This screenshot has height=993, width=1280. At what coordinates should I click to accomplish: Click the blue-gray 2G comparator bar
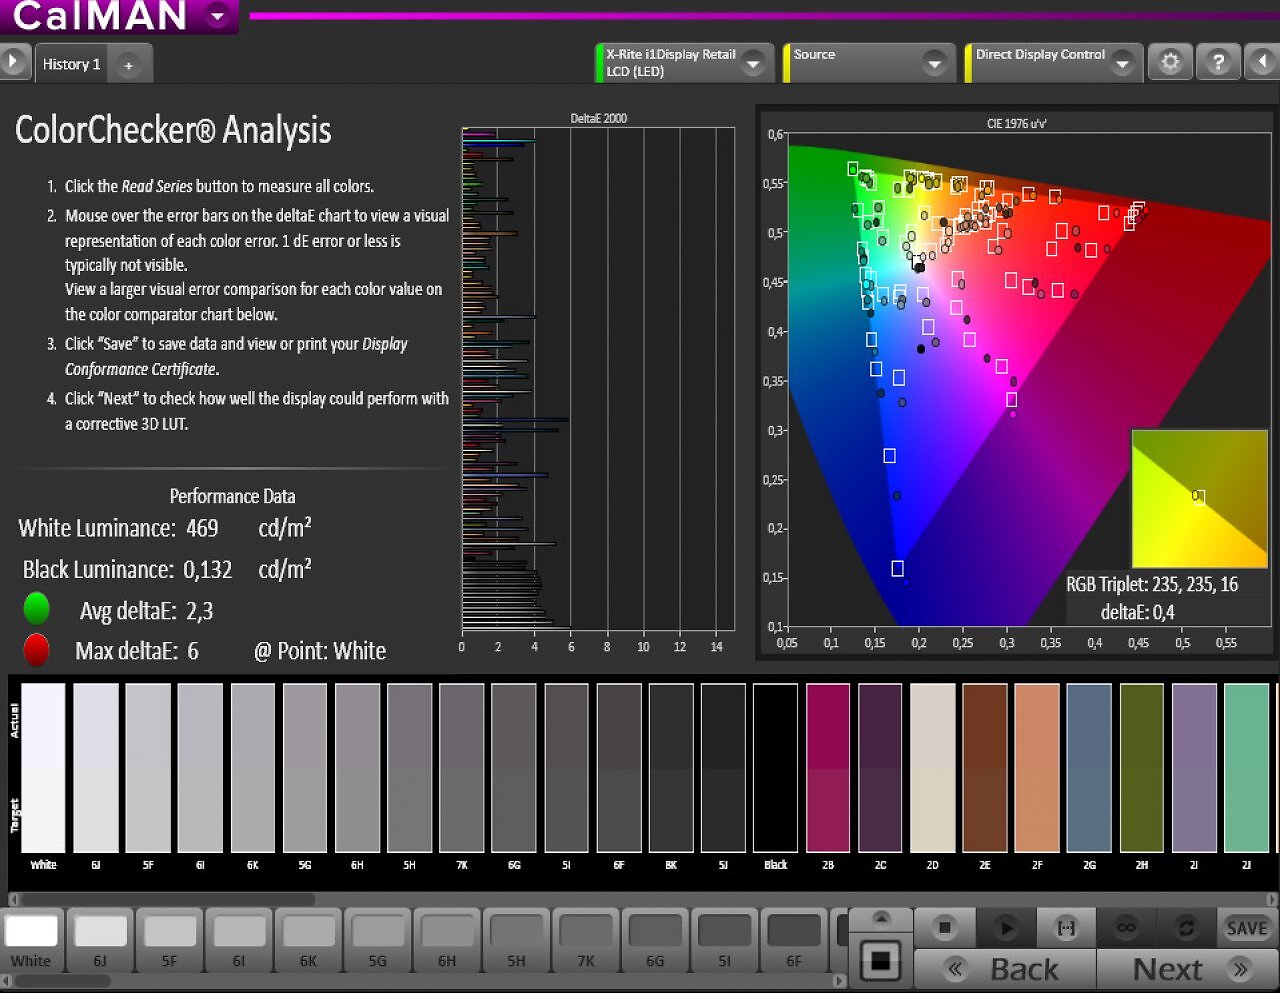1089,768
